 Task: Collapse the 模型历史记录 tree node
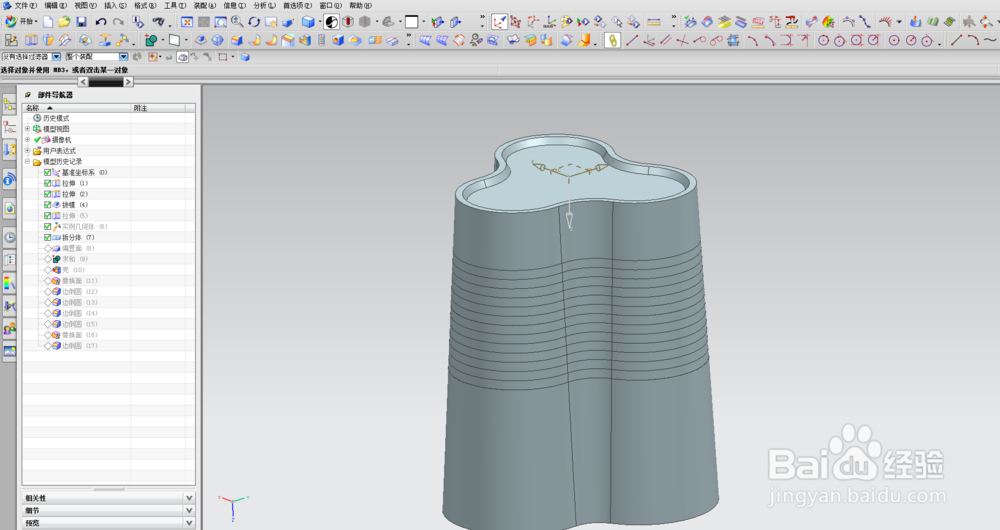pos(27,161)
